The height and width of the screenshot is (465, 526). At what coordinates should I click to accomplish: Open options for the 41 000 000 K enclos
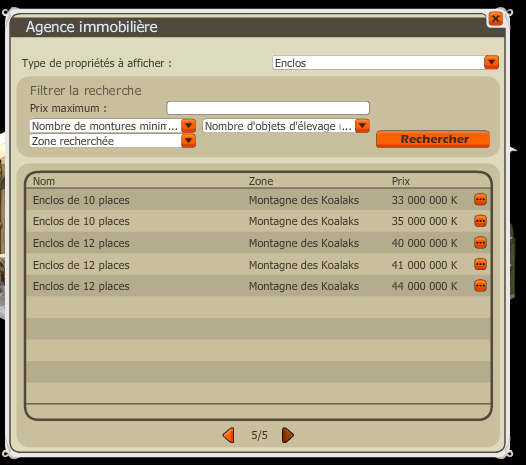point(480,264)
